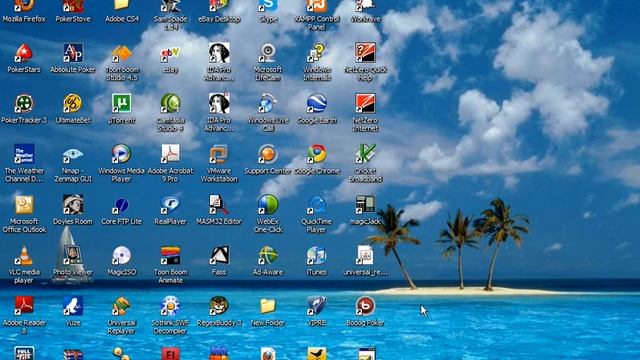Viewport: 640px width, 360px height.
Task: Select the Support Center icon
Action: click(268, 154)
